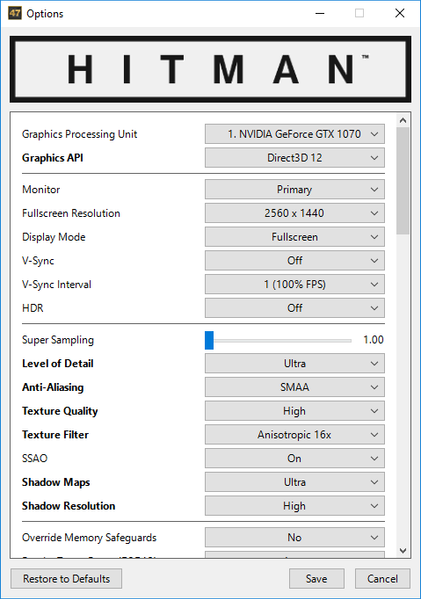The image size is (421, 599).
Task: Click the scrollbar down arrow
Action: point(403,550)
